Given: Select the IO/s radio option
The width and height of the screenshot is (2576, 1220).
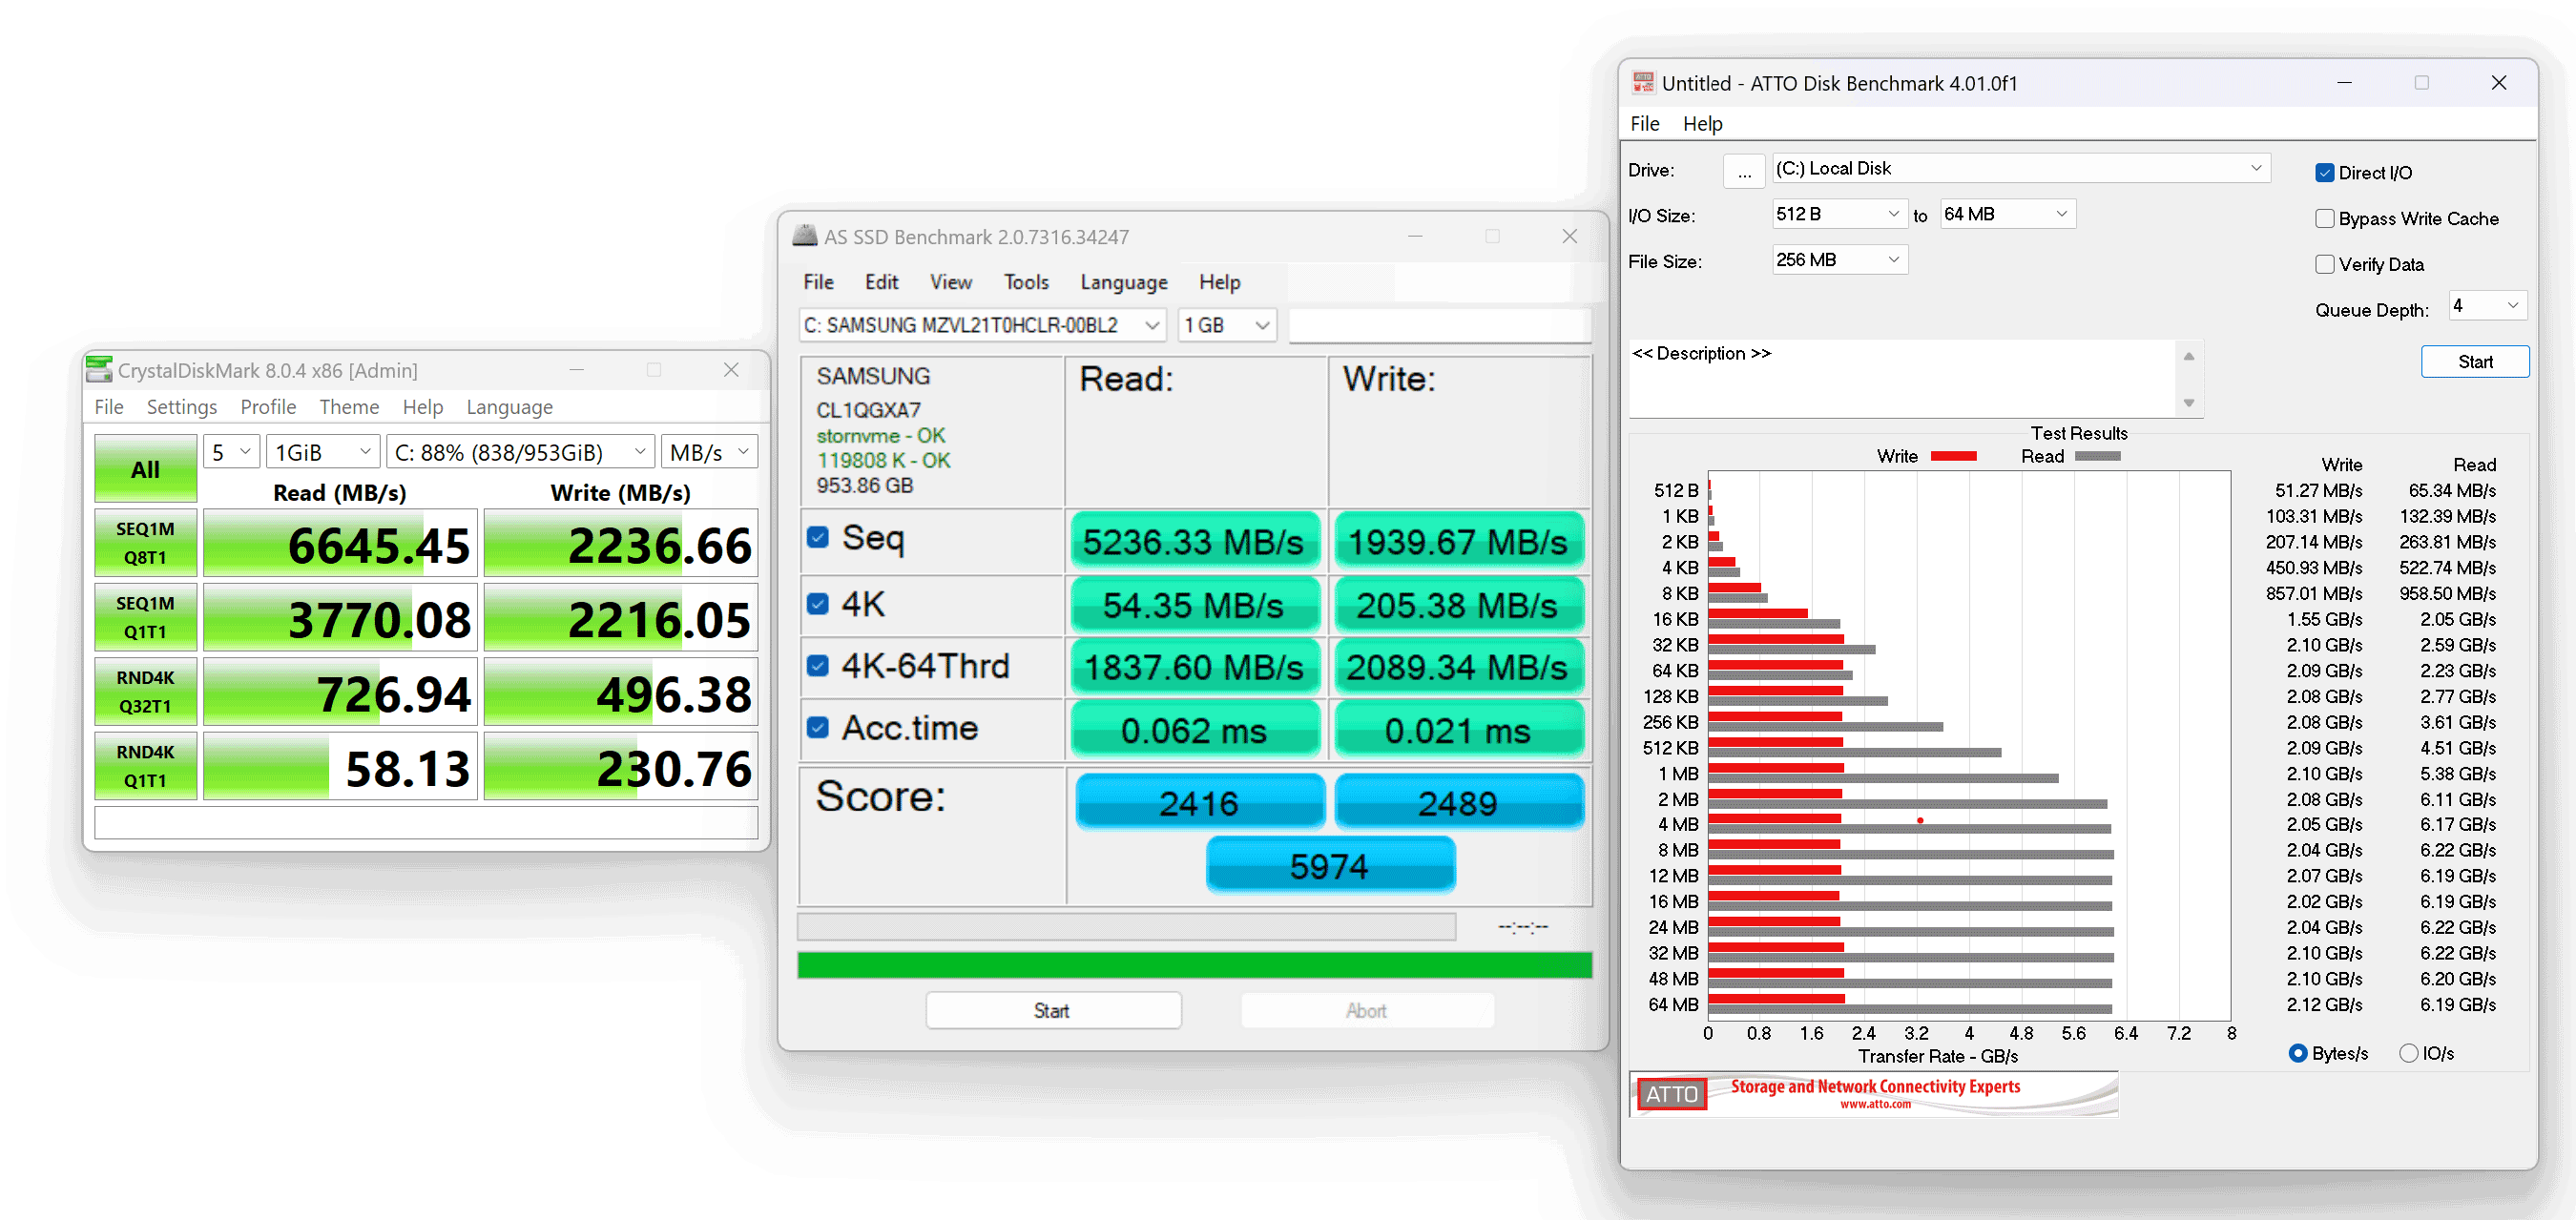Looking at the screenshot, I should (x=2409, y=1053).
